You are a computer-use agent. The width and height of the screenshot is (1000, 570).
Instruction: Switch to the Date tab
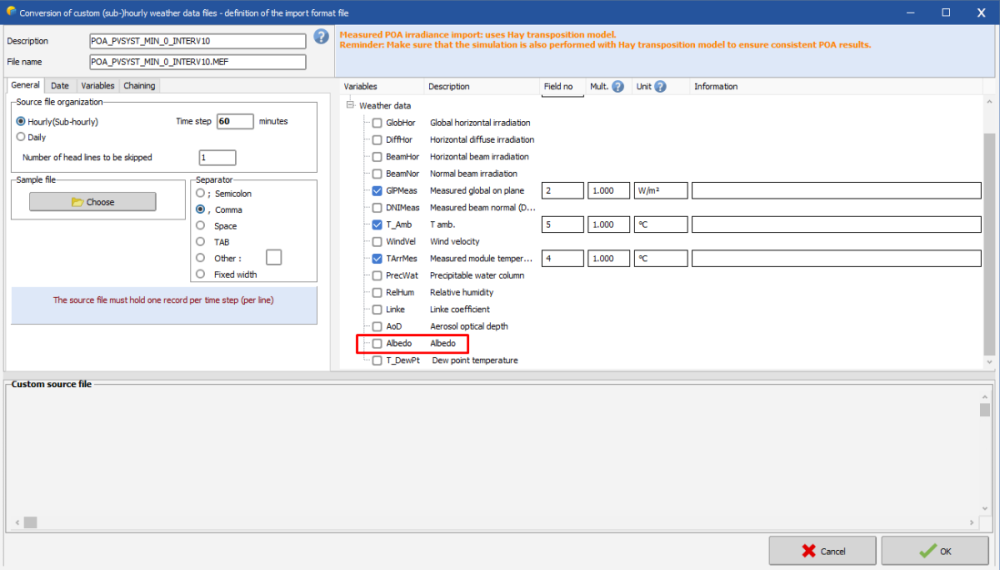coord(60,86)
